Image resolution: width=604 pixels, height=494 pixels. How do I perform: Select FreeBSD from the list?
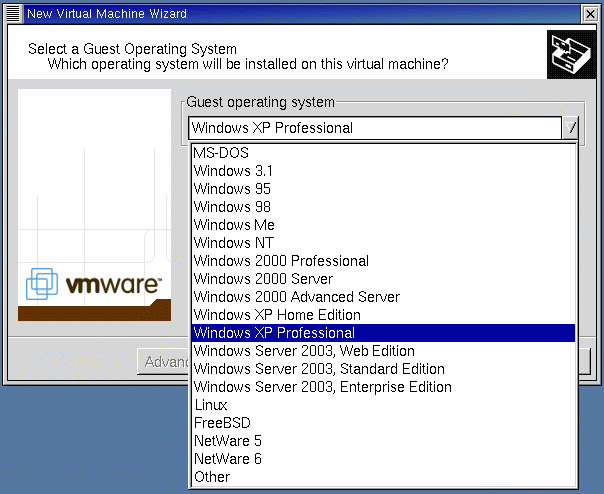383,423
